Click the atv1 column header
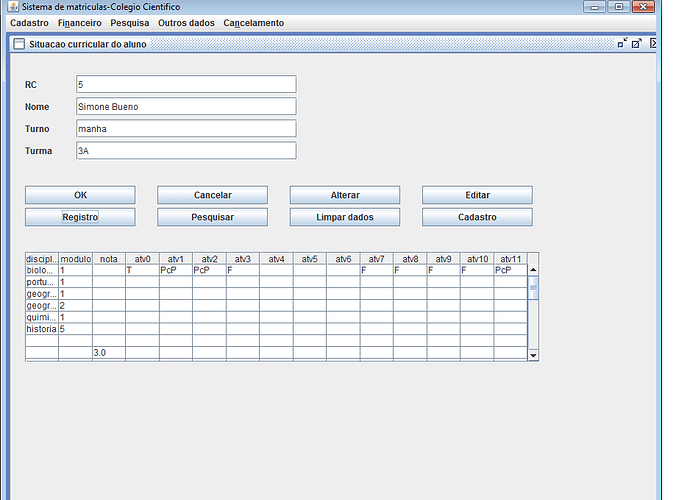The height and width of the screenshot is (500, 690). (x=176, y=259)
